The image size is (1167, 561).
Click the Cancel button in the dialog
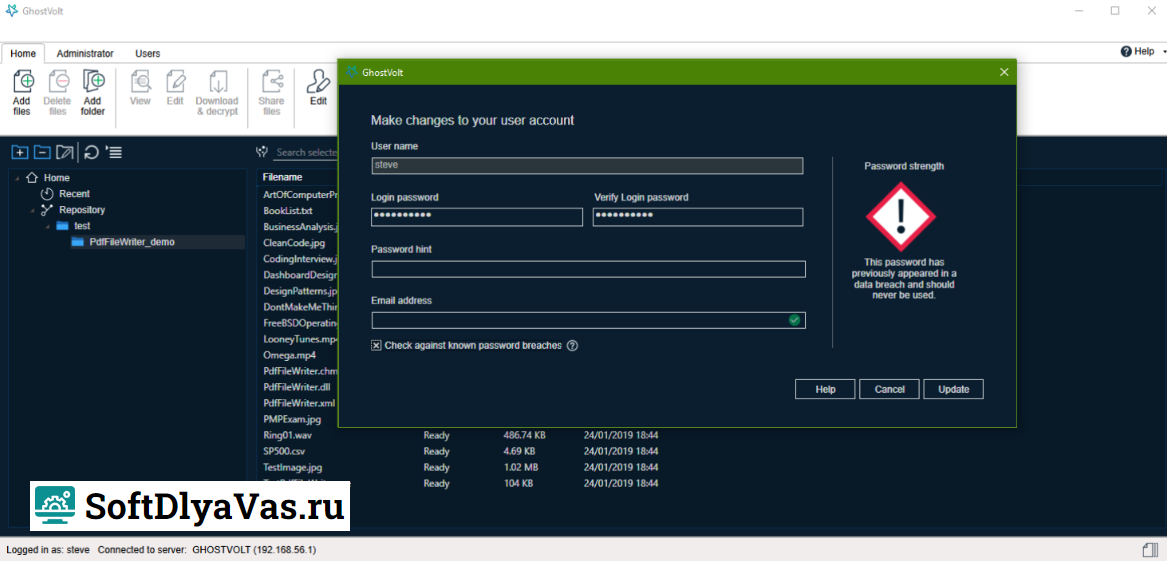[889, 389]
